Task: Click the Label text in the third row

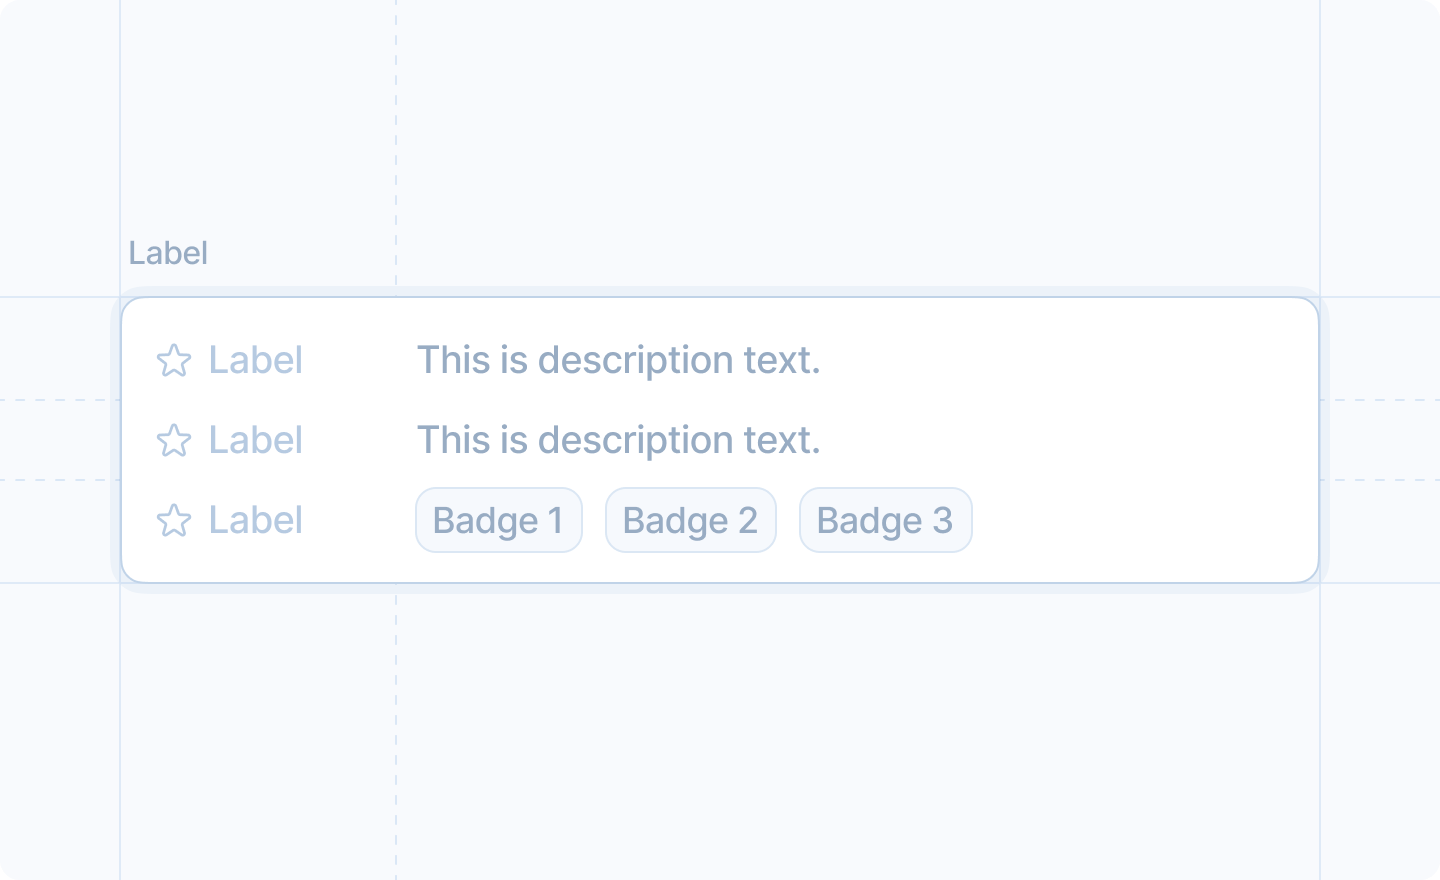Action: pyautogui.click(x=255, y=521)
